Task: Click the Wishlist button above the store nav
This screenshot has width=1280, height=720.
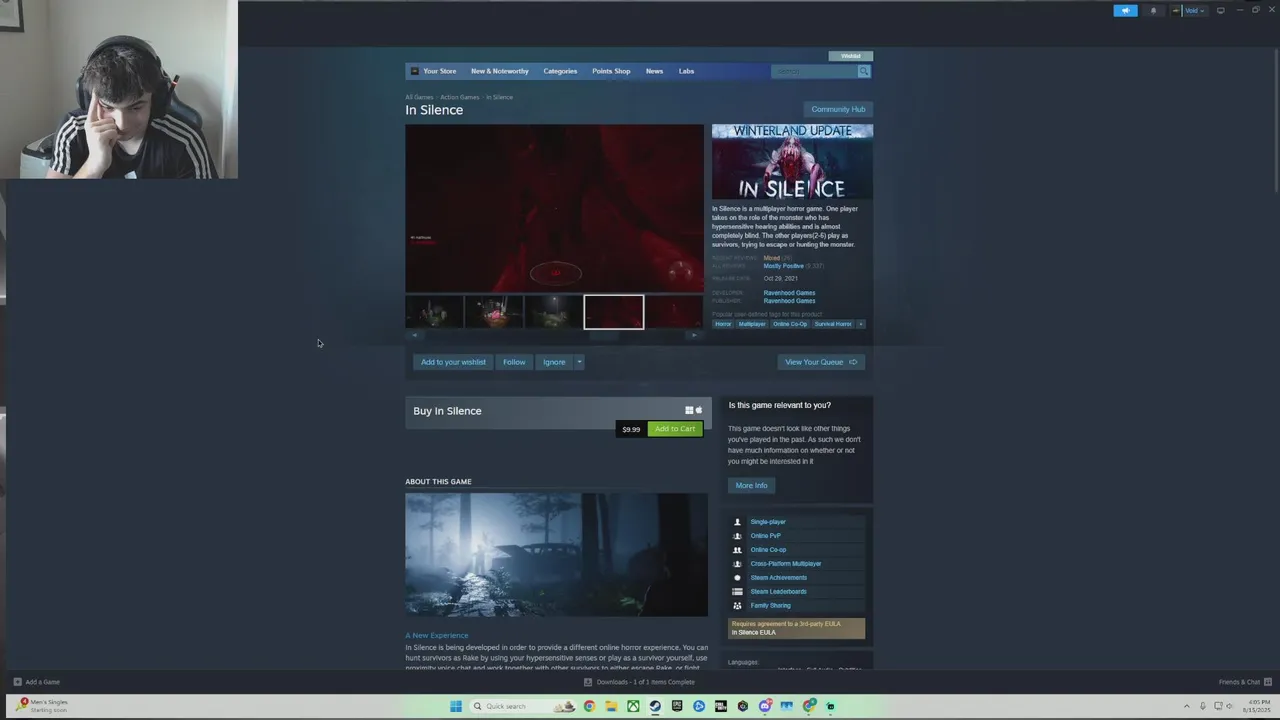Action: click(851, 56)
